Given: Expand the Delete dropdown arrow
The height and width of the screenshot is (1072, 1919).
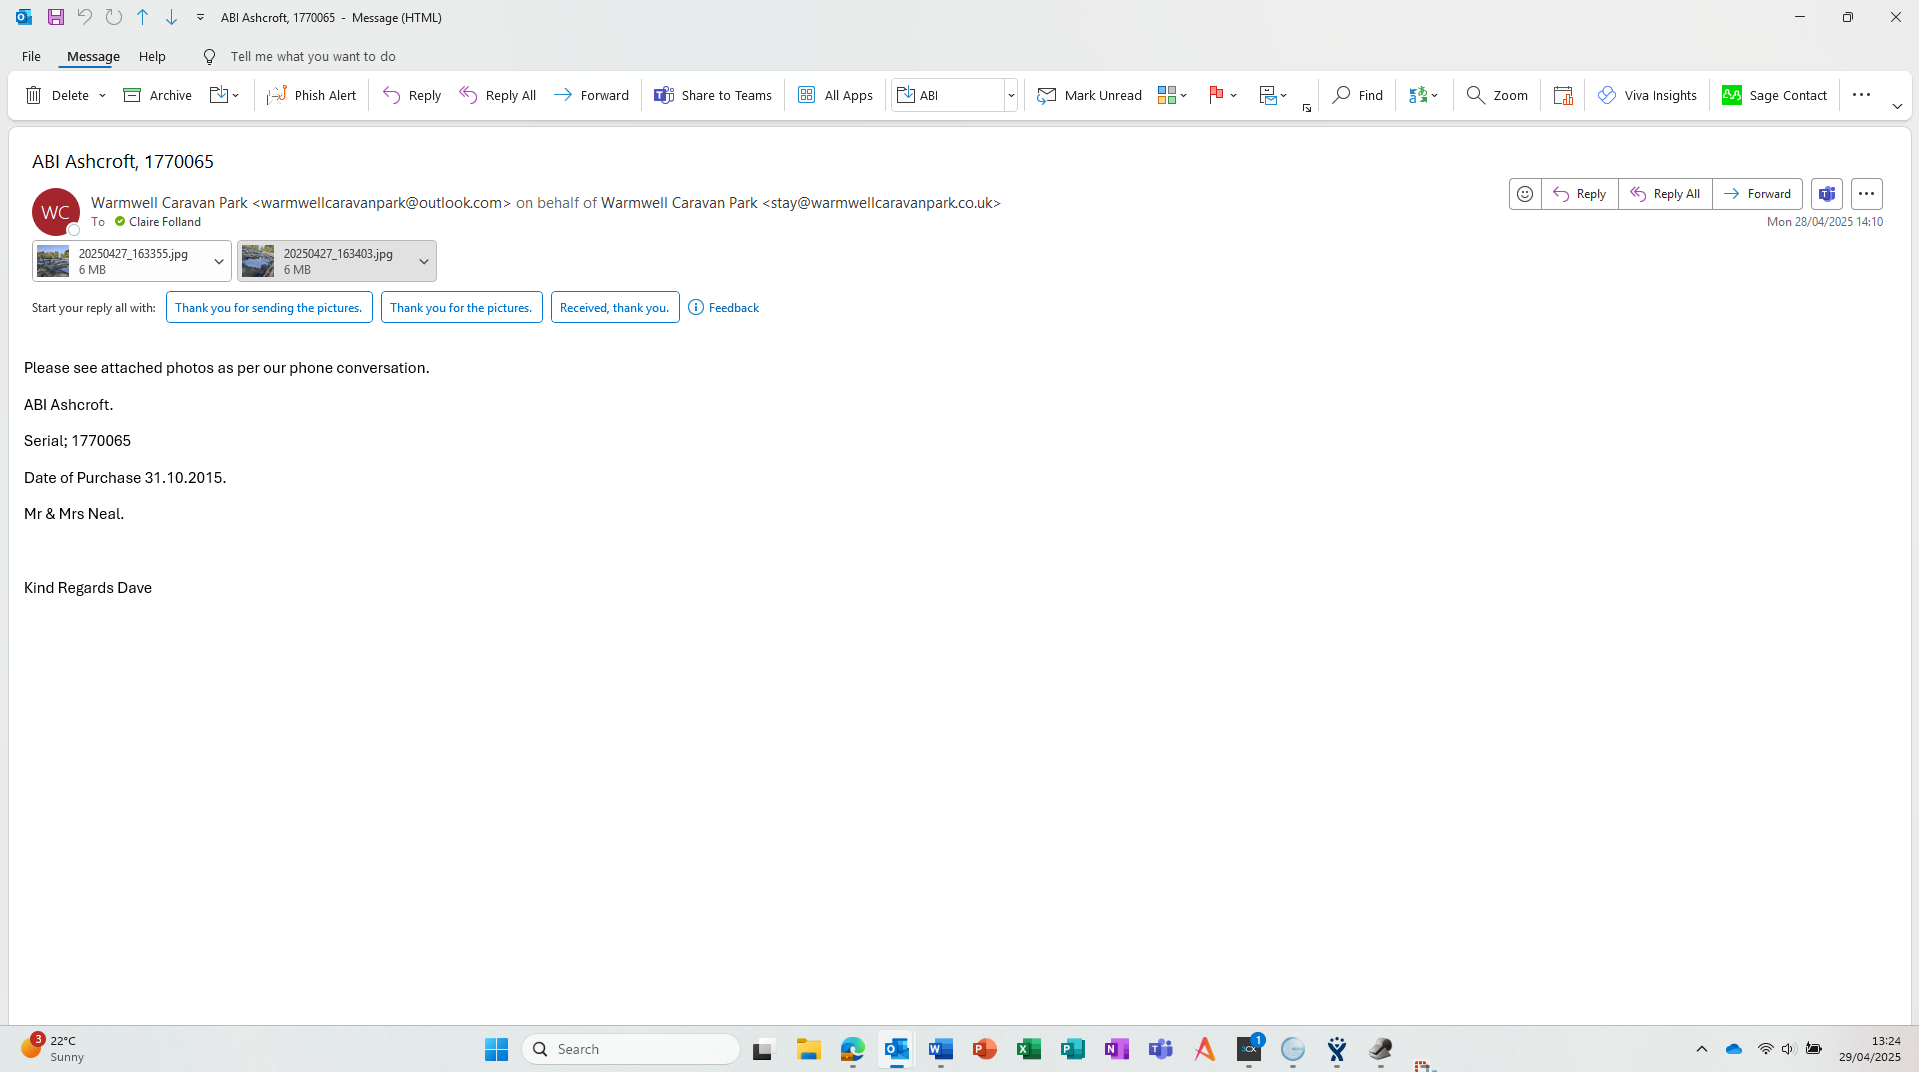Looking at the screenshot, I should coord(102,96).
